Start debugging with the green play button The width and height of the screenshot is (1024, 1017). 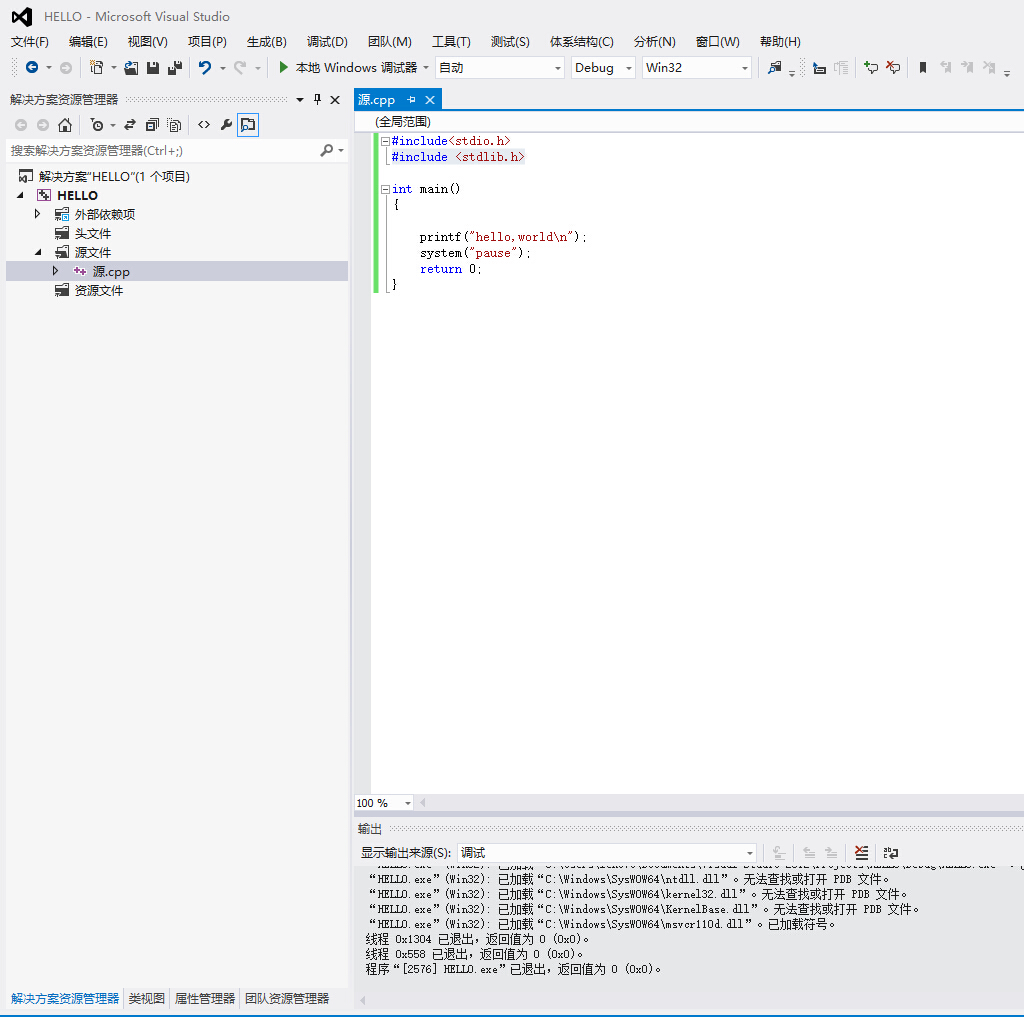[284, 68]
